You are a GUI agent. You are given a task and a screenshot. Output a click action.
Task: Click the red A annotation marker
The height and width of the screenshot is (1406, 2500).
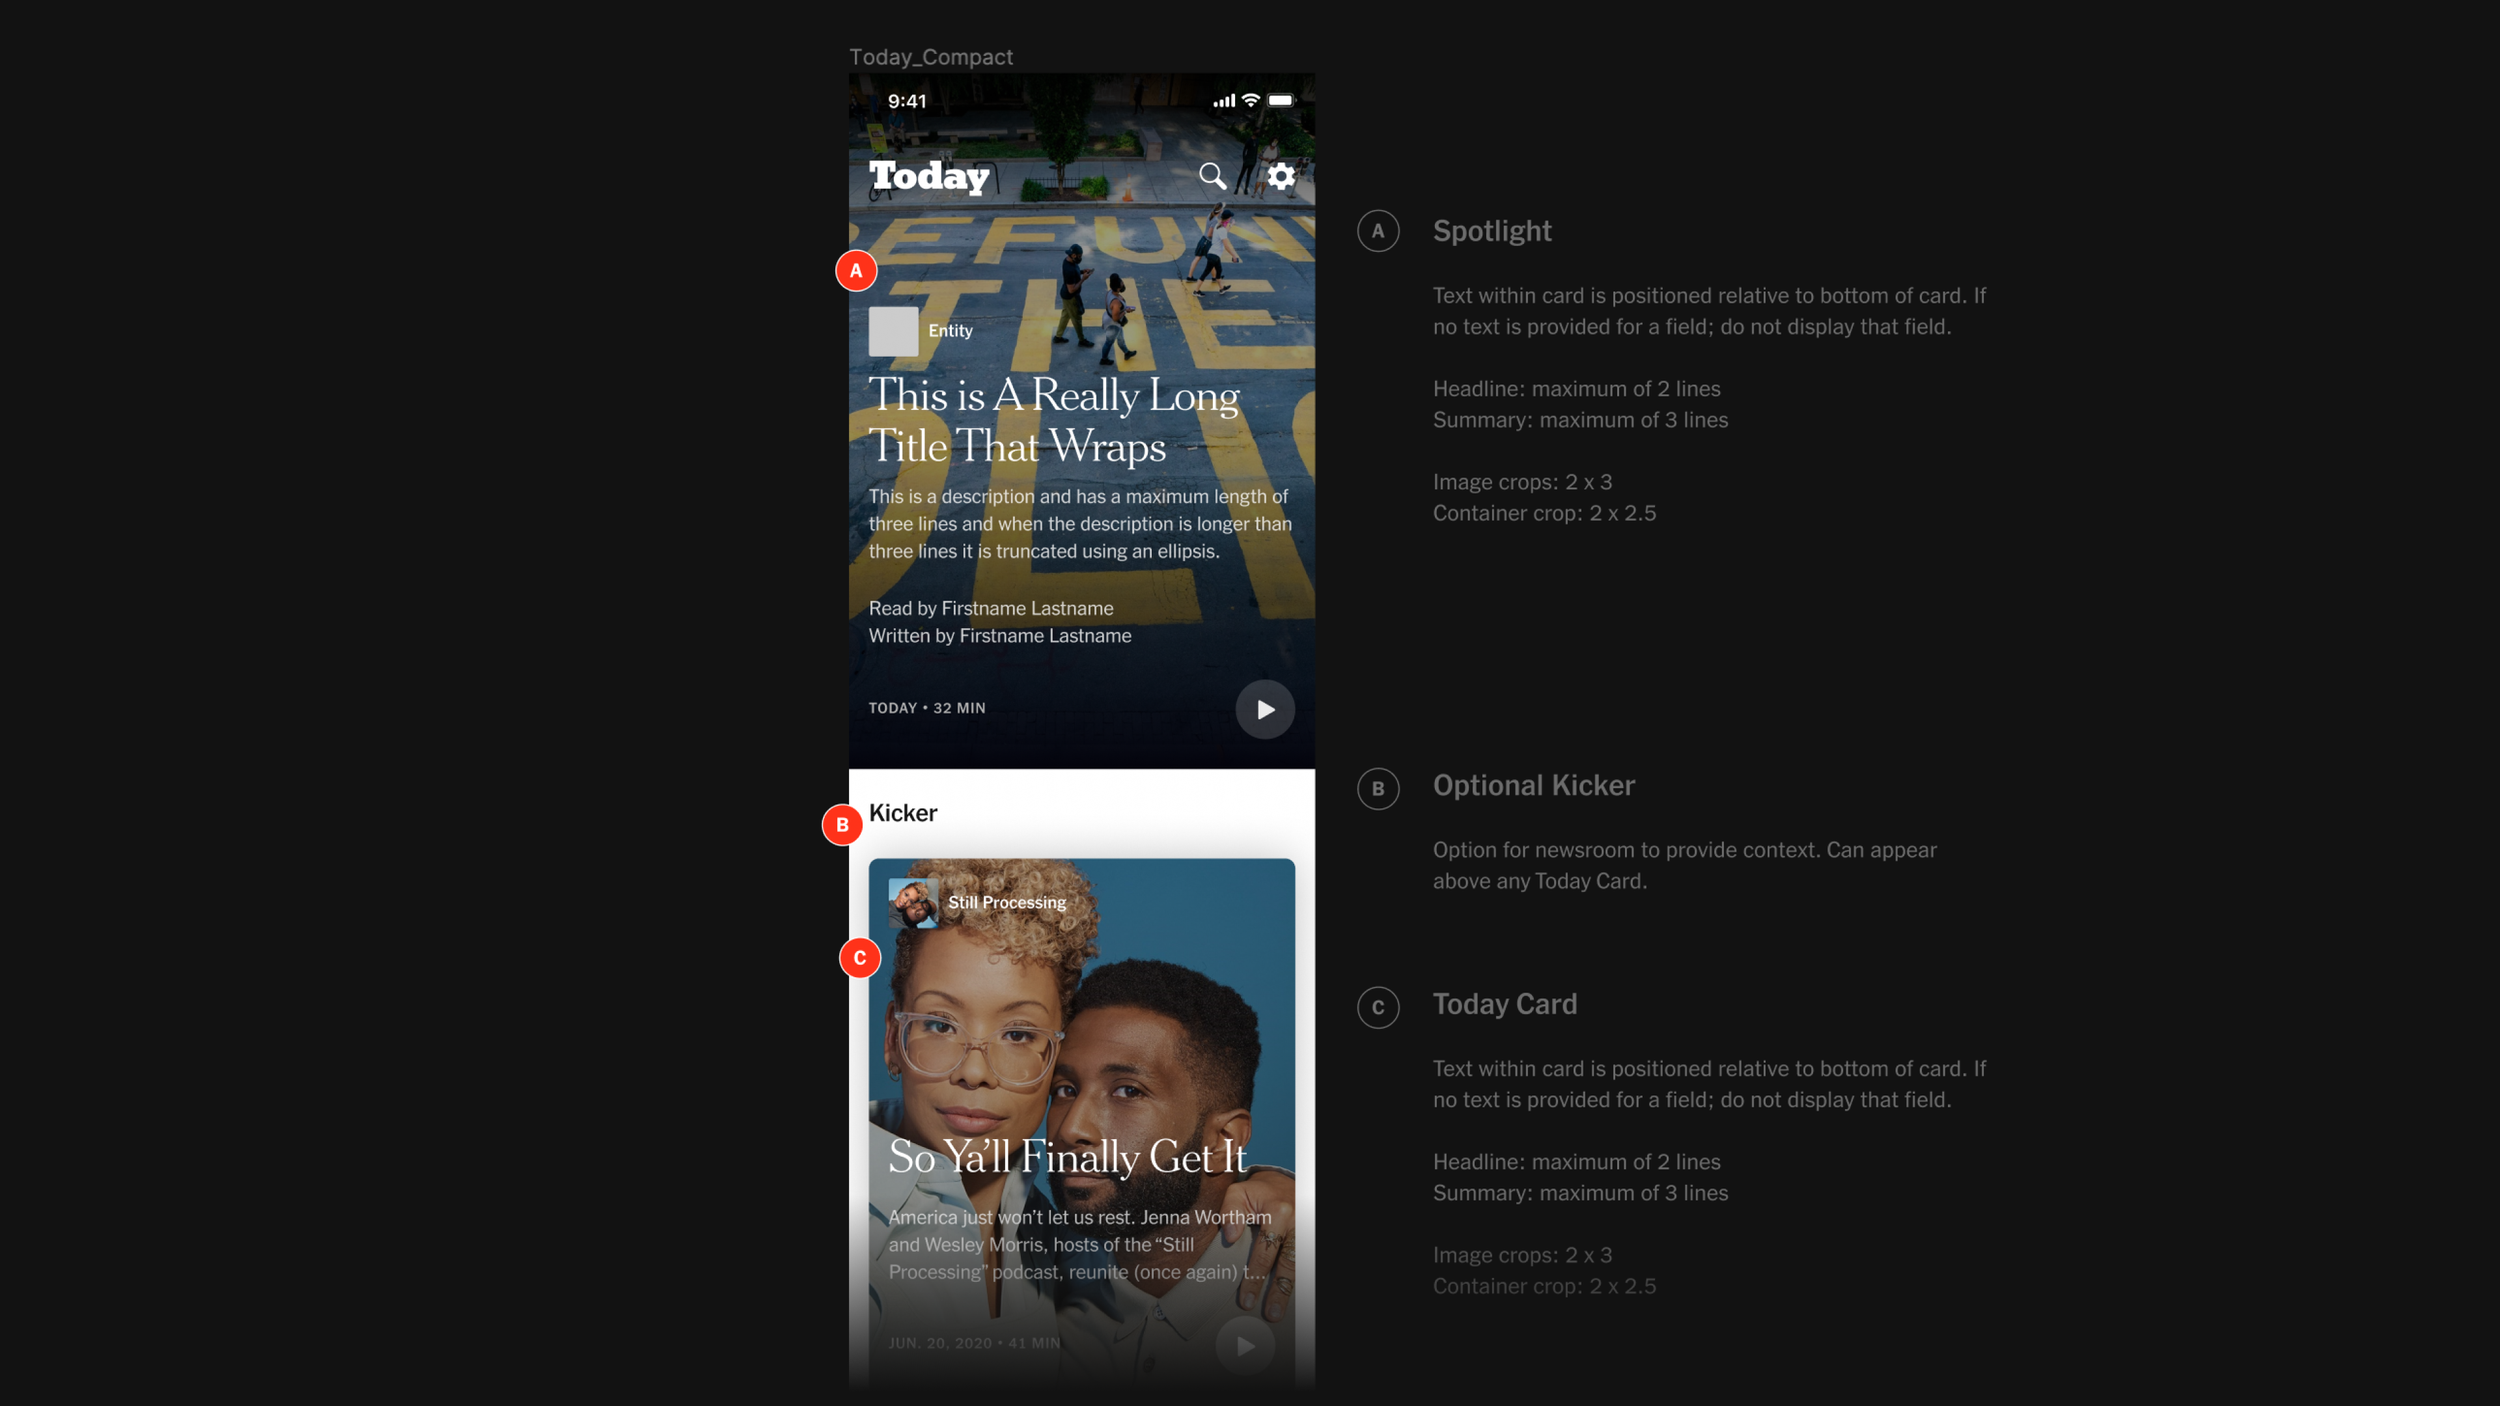pyautogui.click(x=856, y=271)
